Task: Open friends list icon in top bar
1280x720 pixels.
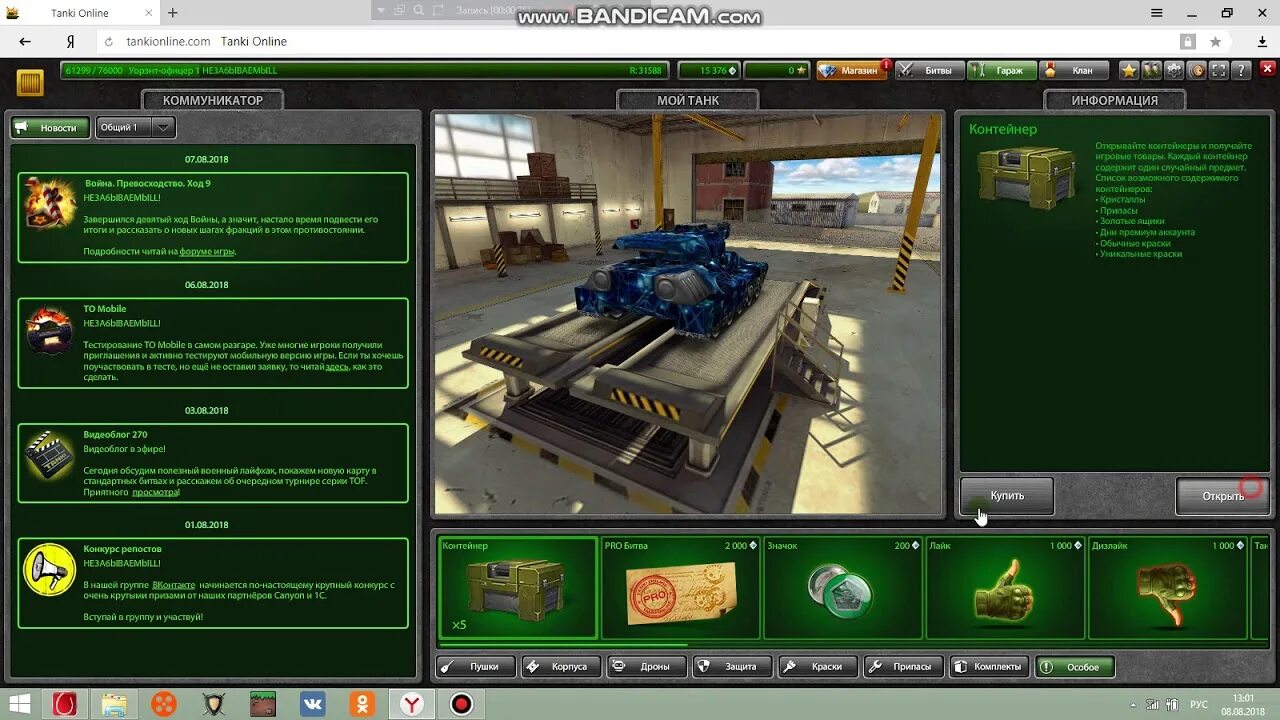Action: click(x=1152, y=71)
